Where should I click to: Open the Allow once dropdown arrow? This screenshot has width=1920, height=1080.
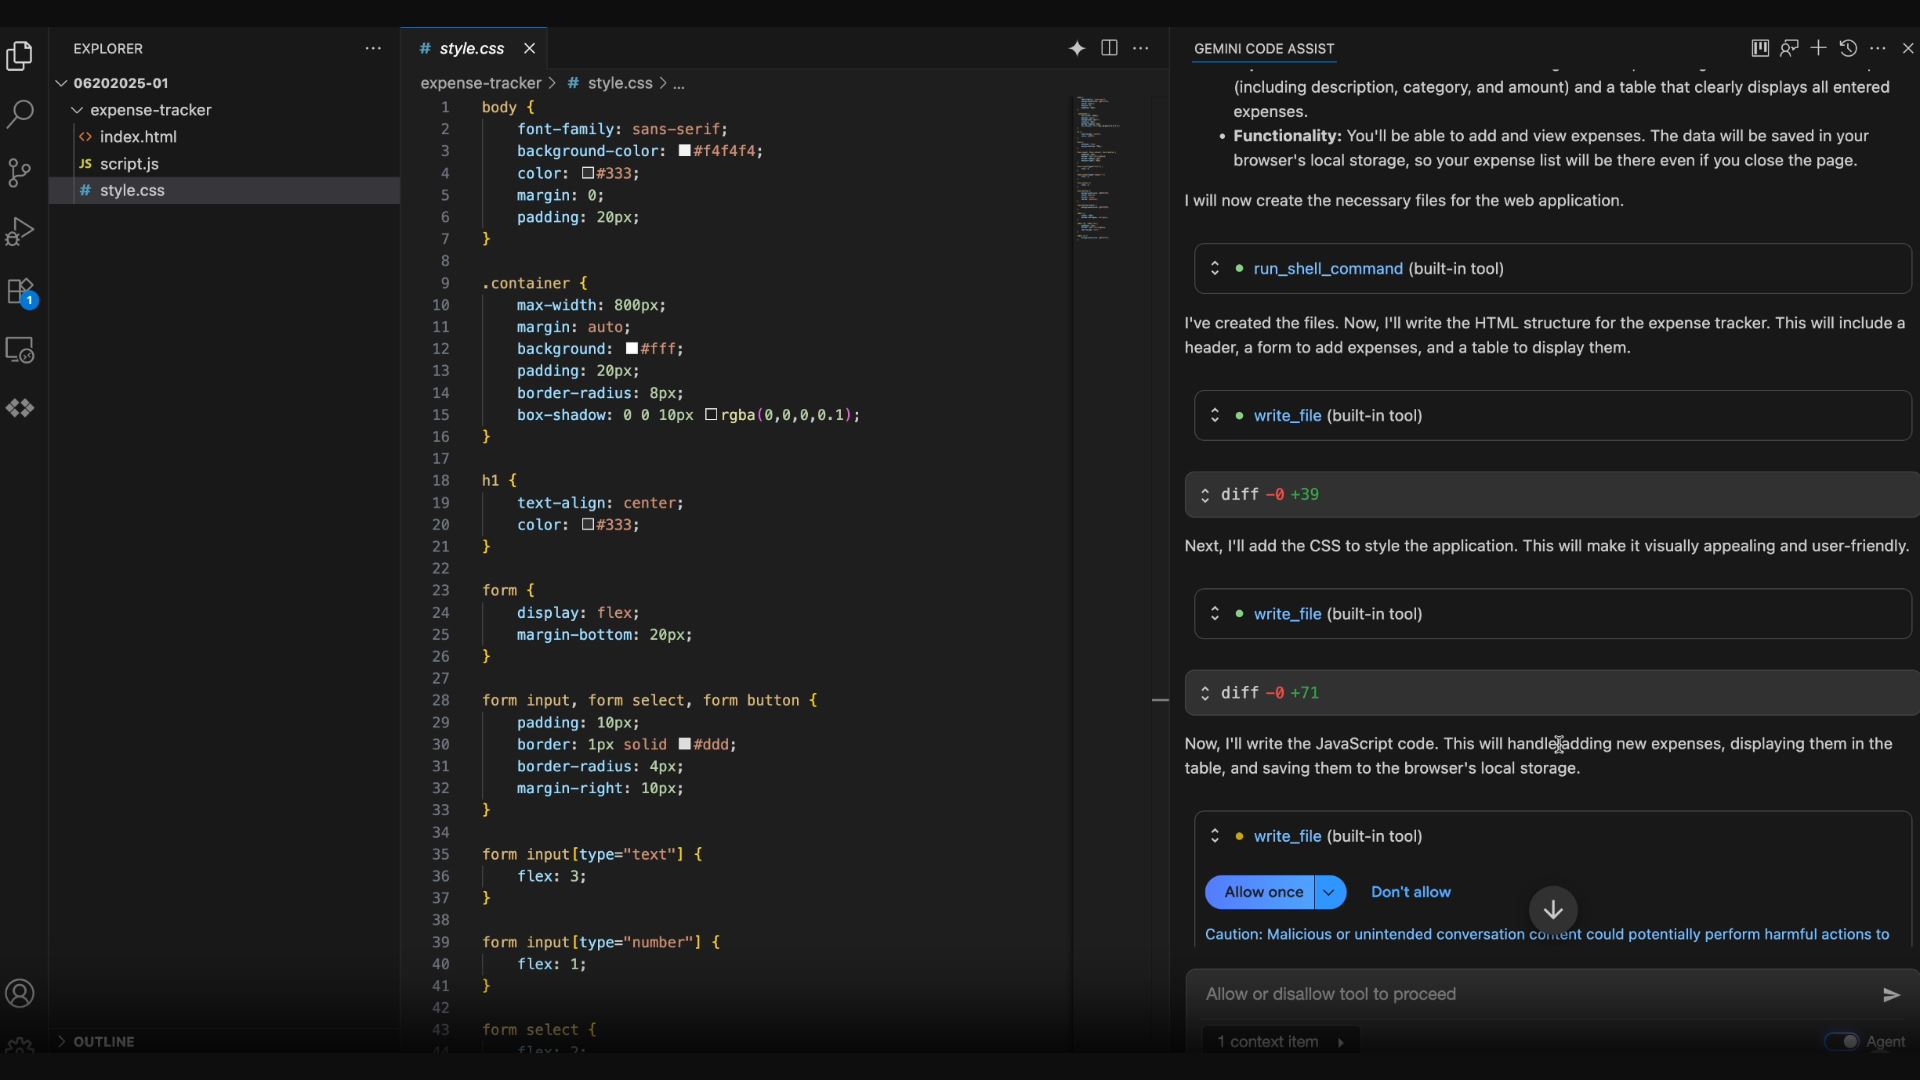click(1330, 892)
